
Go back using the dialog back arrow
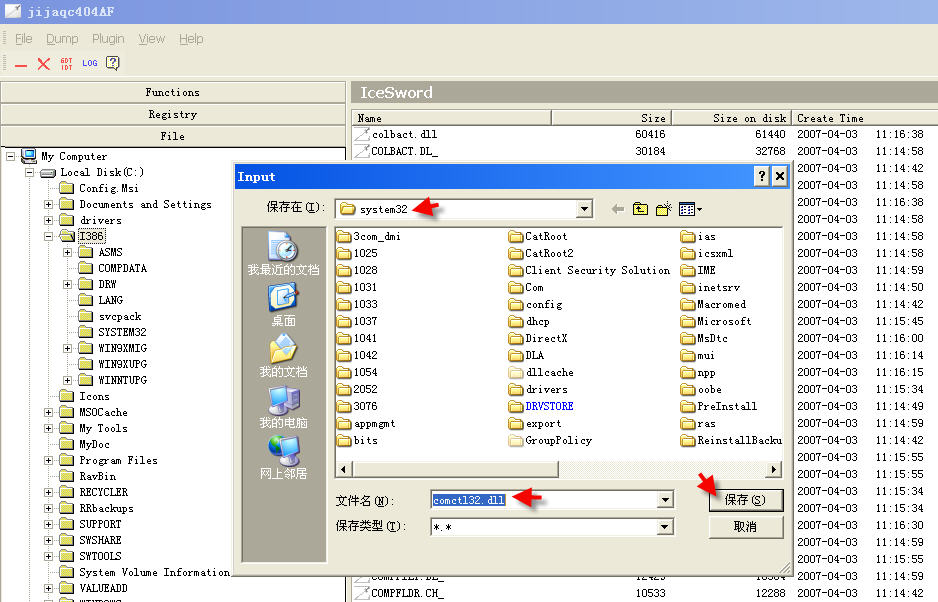(617, 209)
